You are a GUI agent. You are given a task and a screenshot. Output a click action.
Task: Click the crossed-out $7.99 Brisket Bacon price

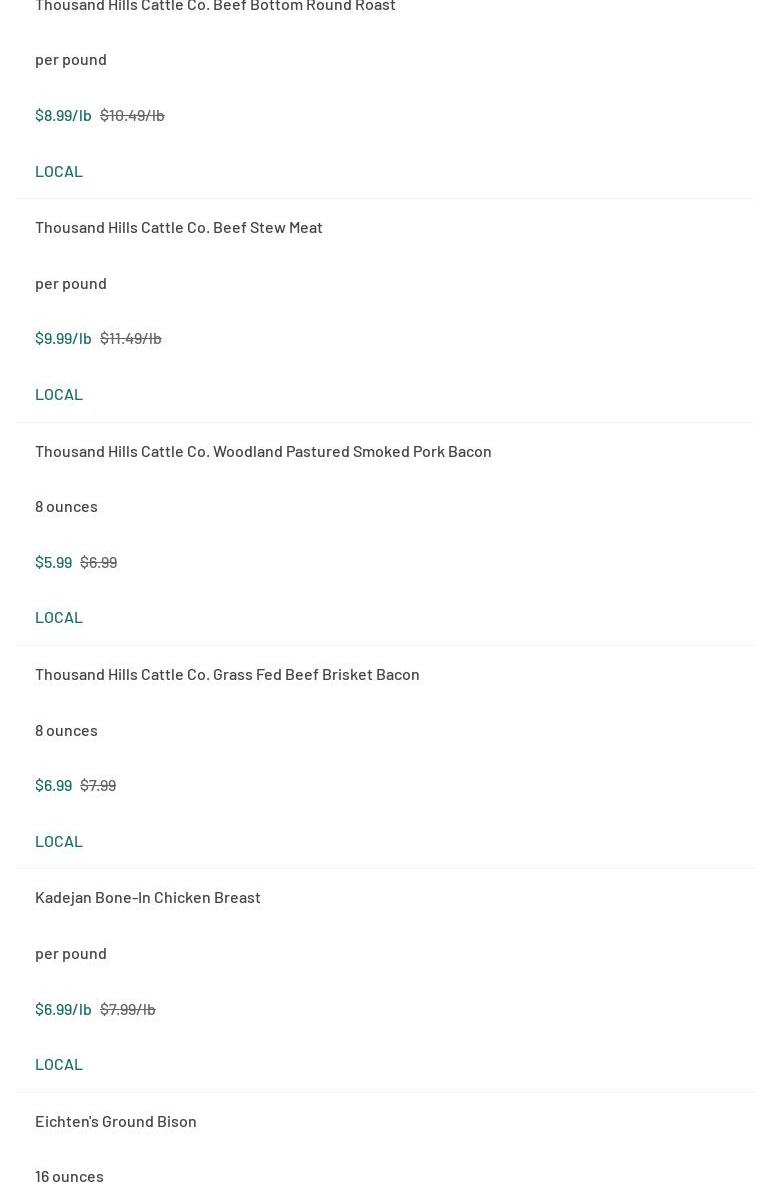pos(98,785)
